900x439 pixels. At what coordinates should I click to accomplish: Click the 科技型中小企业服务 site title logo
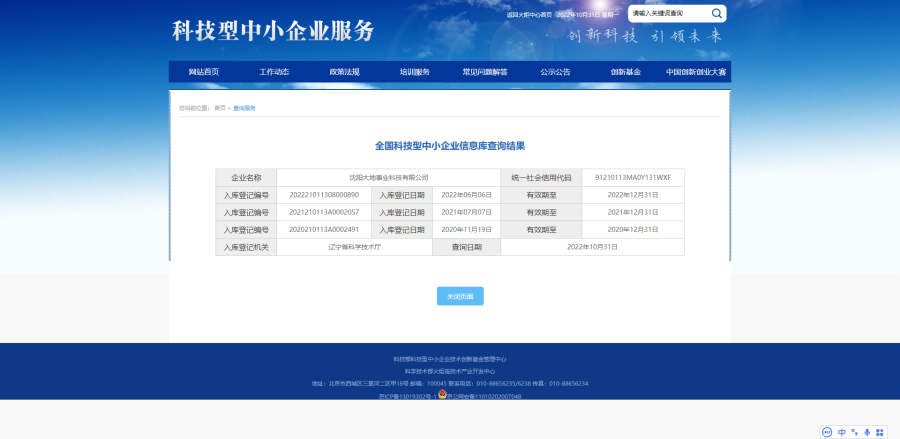pyautogui.click(x=273, y=30)
